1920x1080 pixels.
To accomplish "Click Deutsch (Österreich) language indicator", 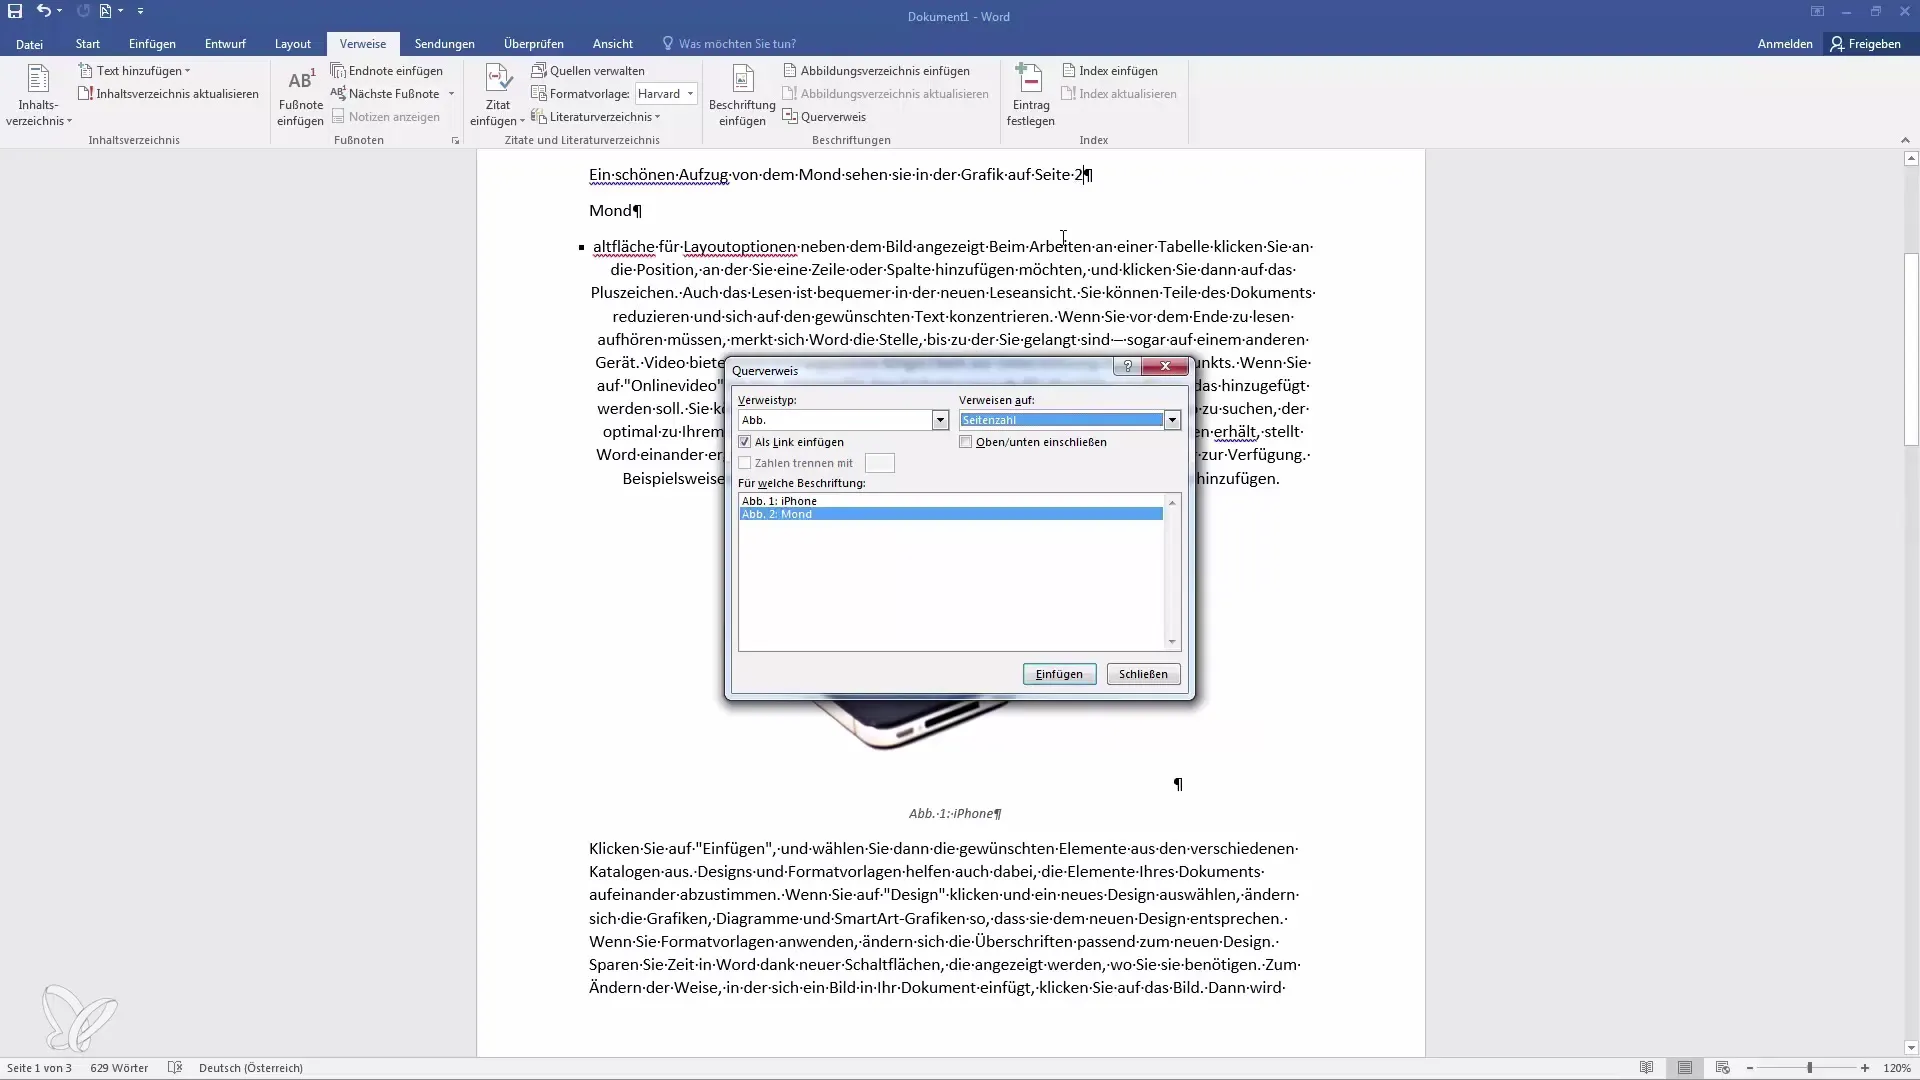I will [250, 1068].
